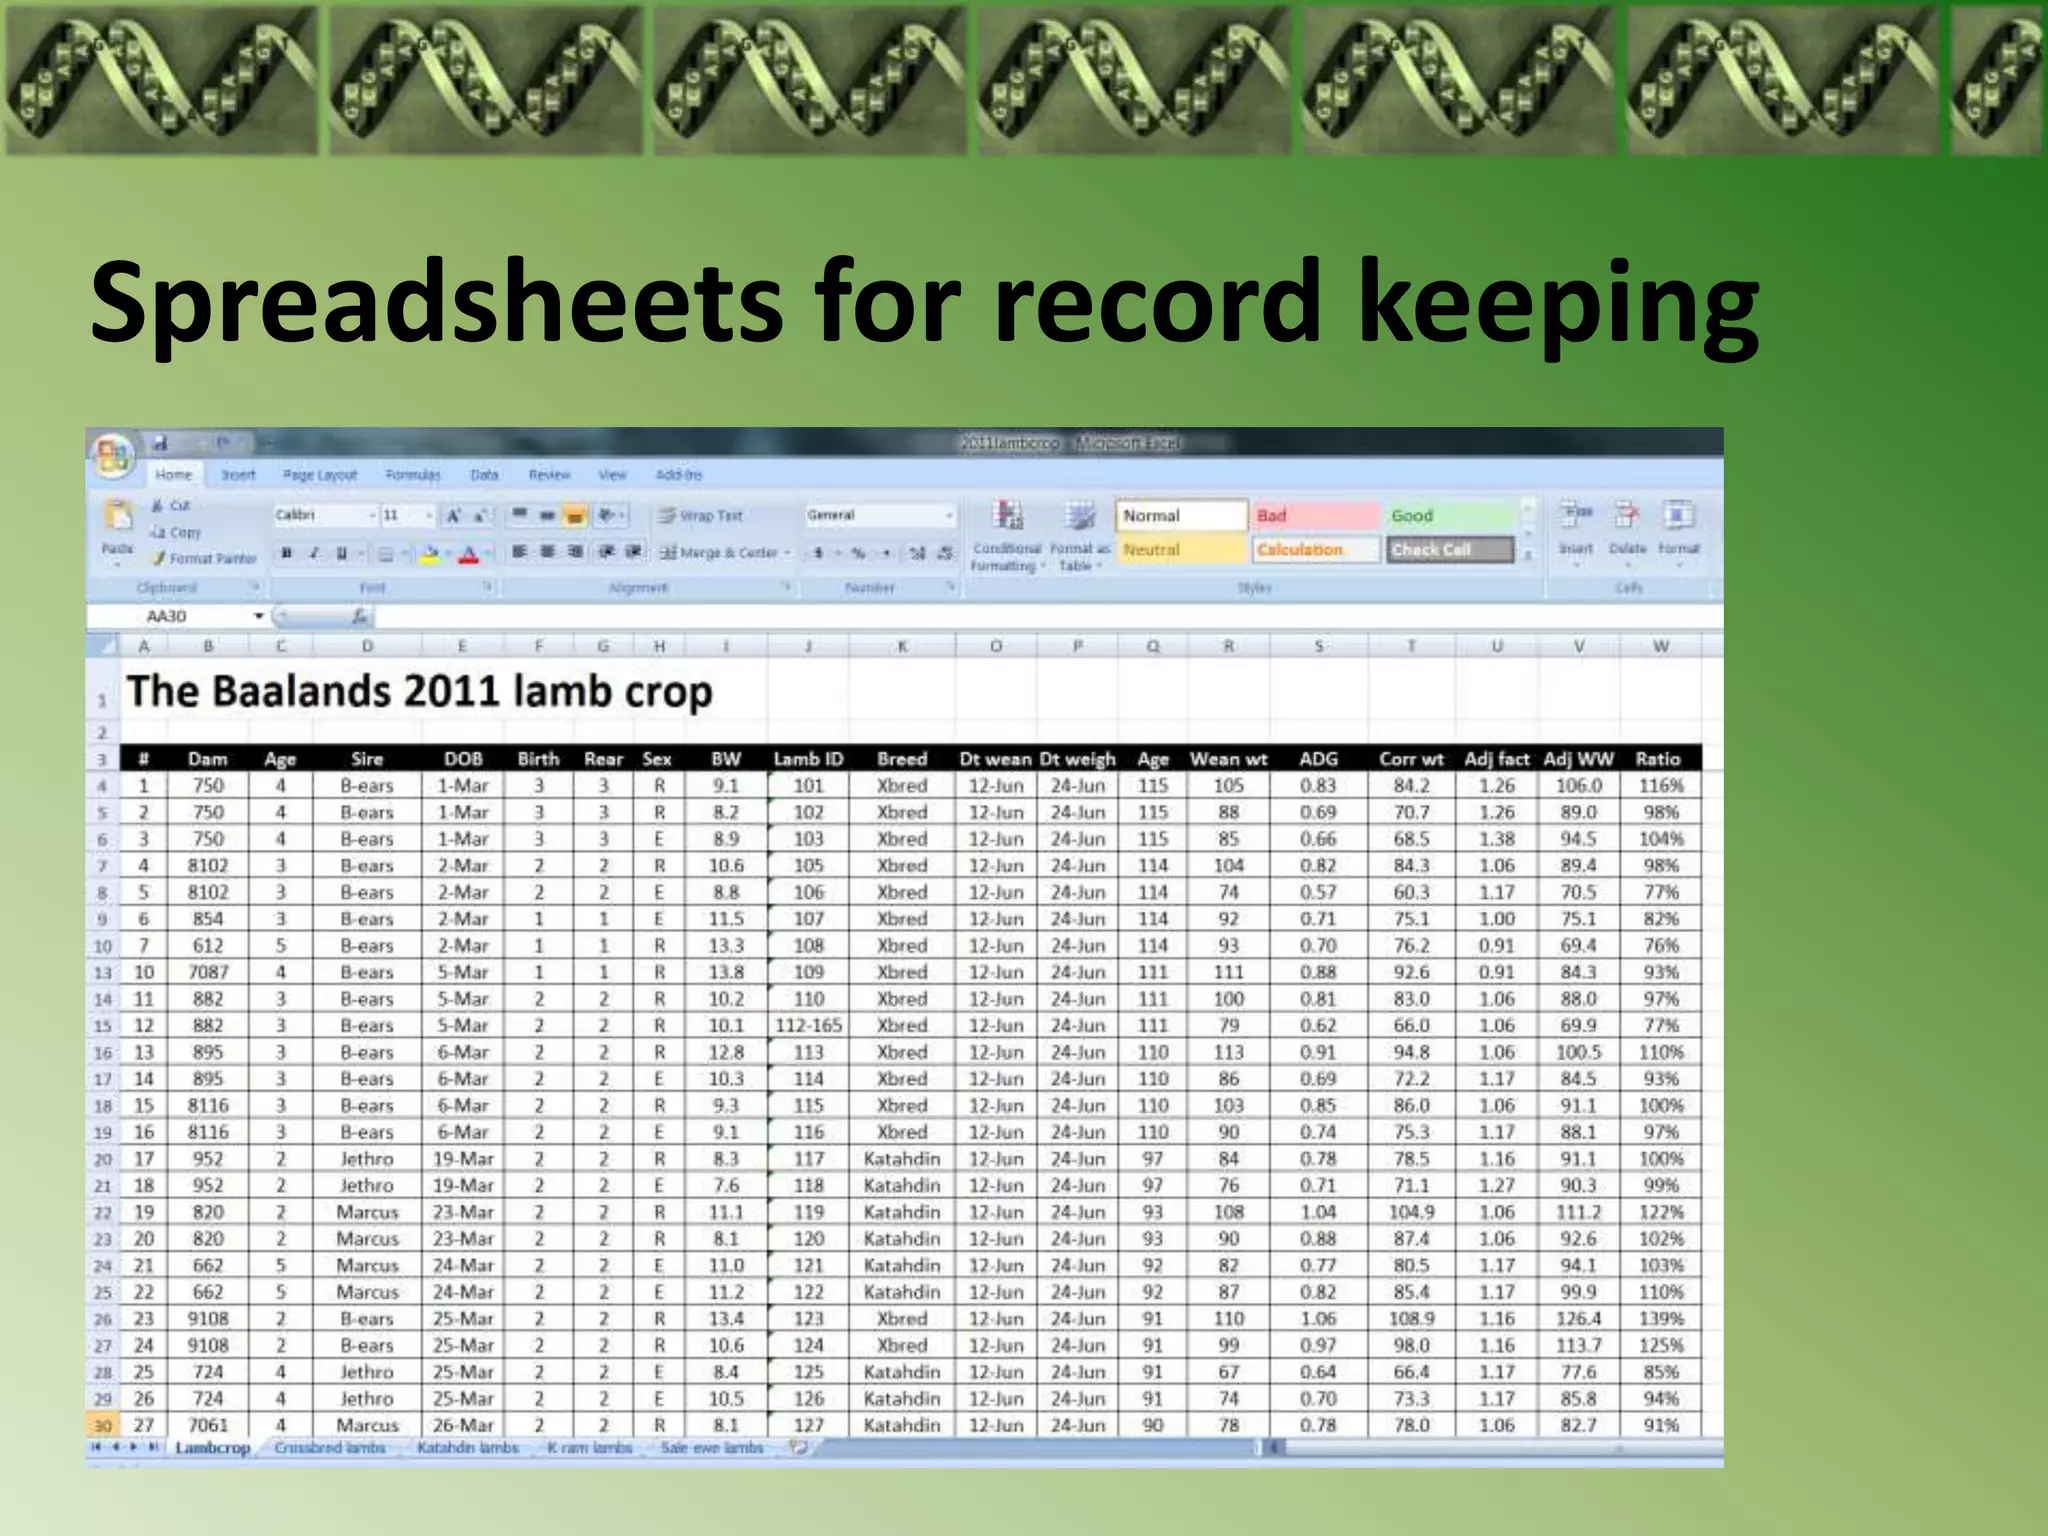Viewport: 2048px width, 1536px height.
Task: Apply the Calculation cell style
Action: click(1315, 550)
